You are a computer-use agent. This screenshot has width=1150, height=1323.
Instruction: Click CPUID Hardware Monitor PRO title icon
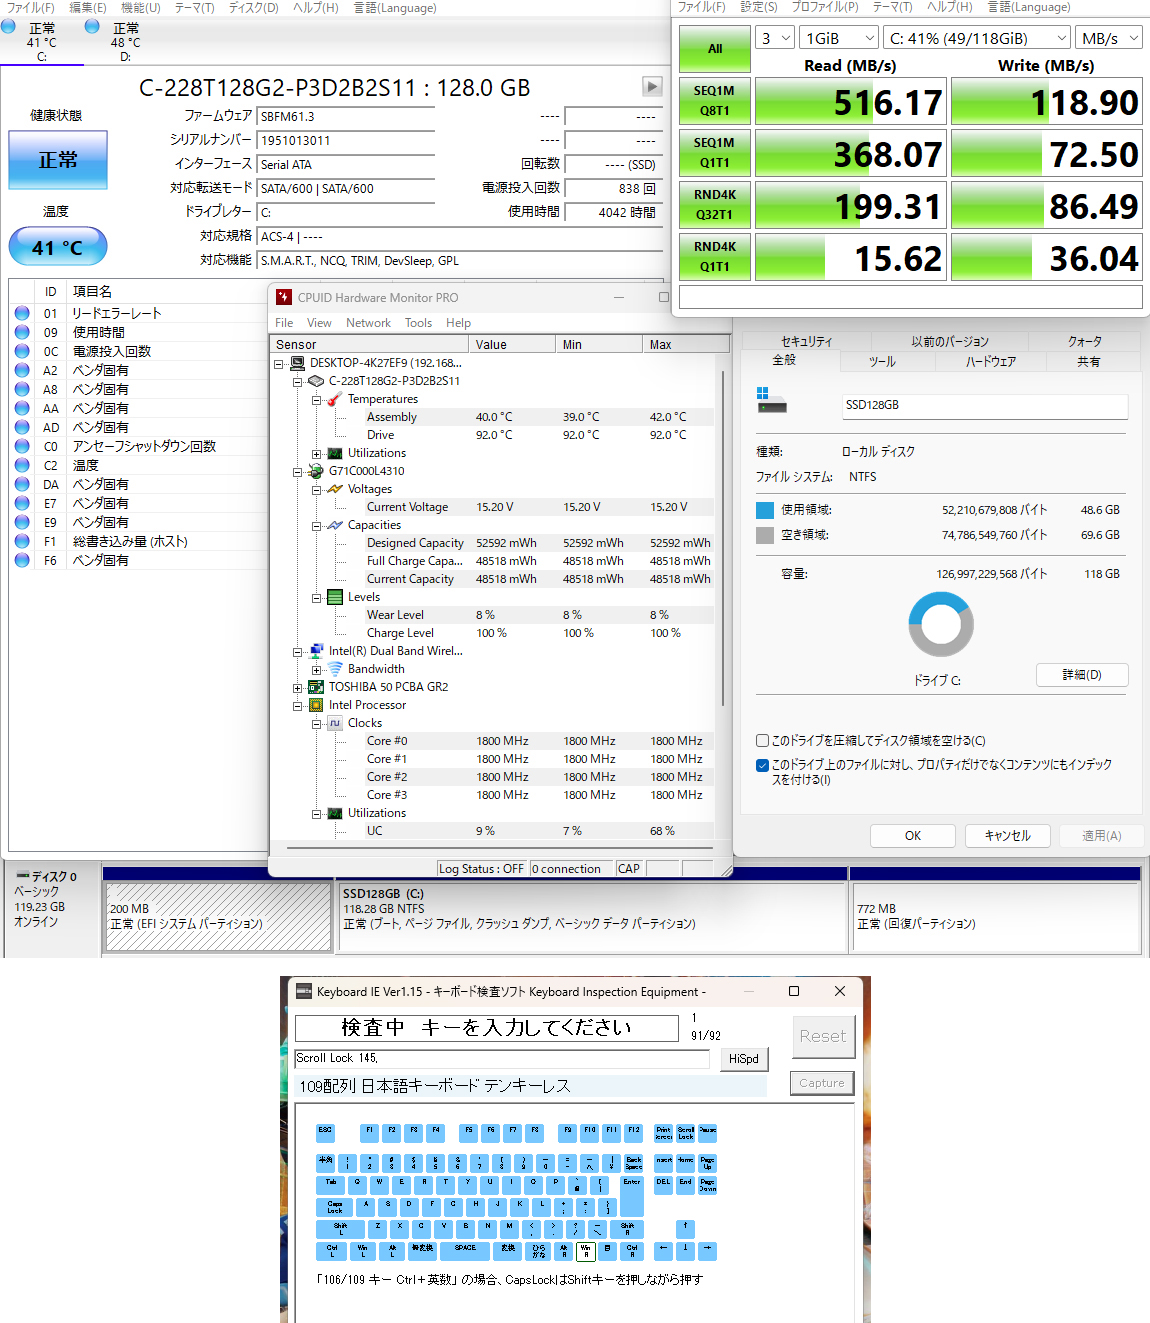click(x=284, y=297)
